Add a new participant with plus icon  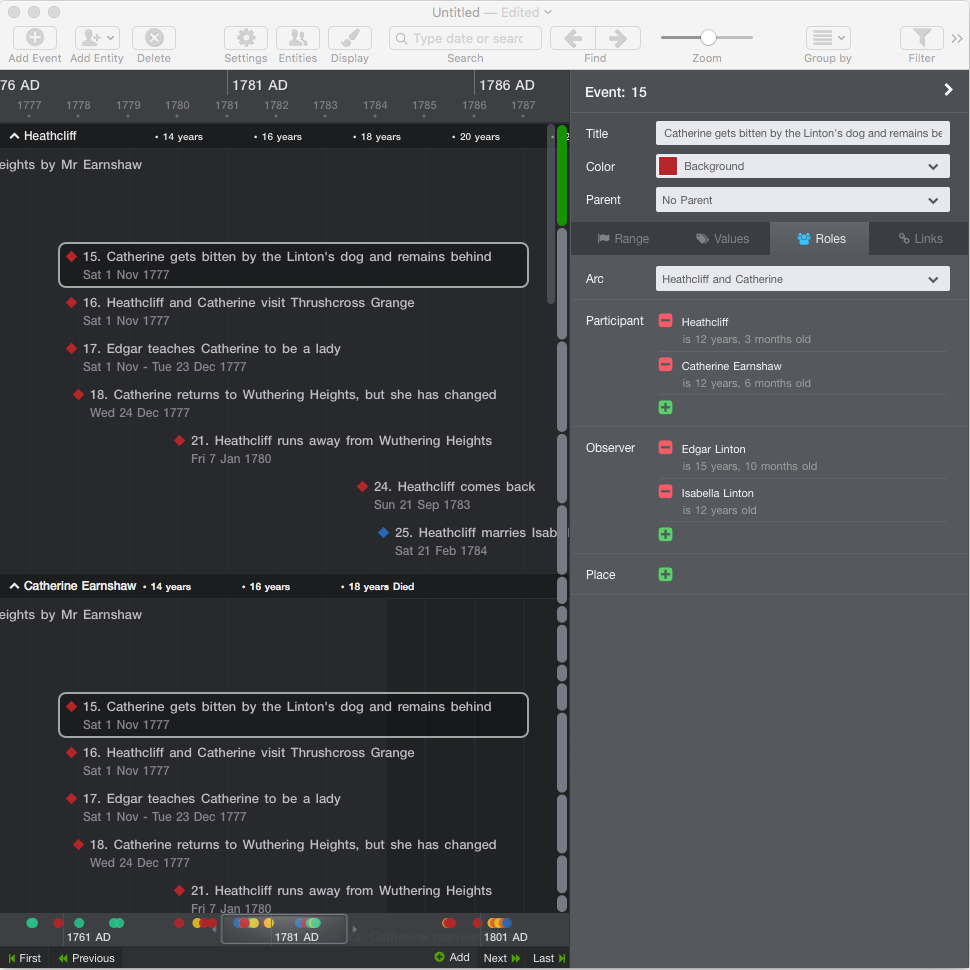[666, 407]
